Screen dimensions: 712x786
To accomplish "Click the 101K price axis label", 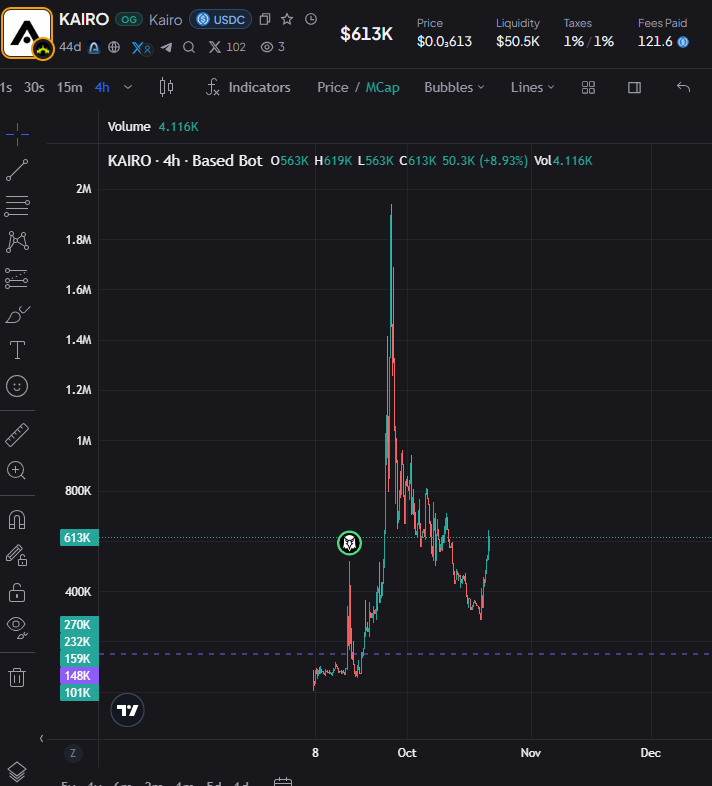I will click(79, 693).
